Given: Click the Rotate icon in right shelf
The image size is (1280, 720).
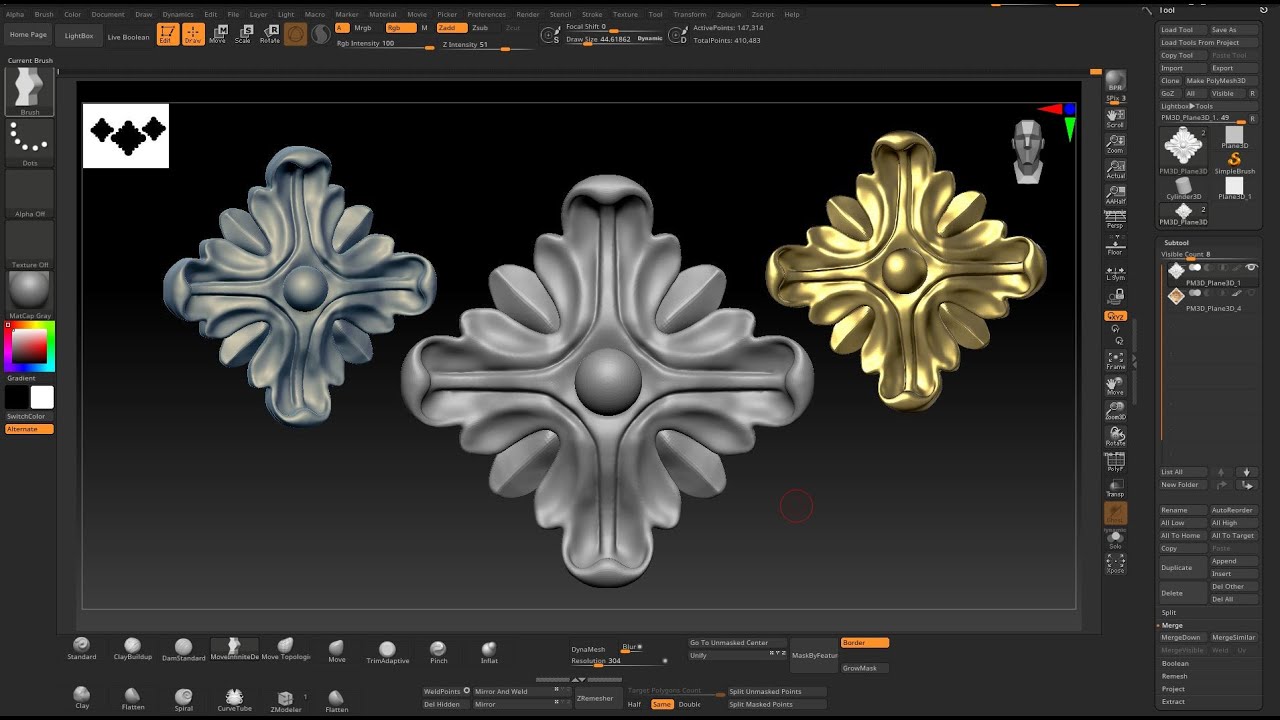Looking at the screenshot, I should pyautogui.click(x=1115, y=437).
